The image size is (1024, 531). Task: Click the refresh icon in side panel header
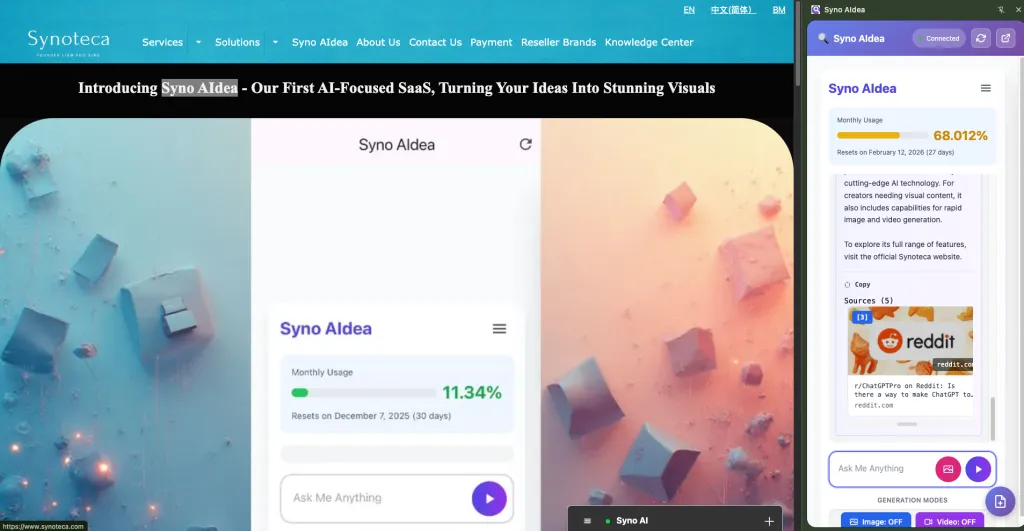tap(981, 39)
